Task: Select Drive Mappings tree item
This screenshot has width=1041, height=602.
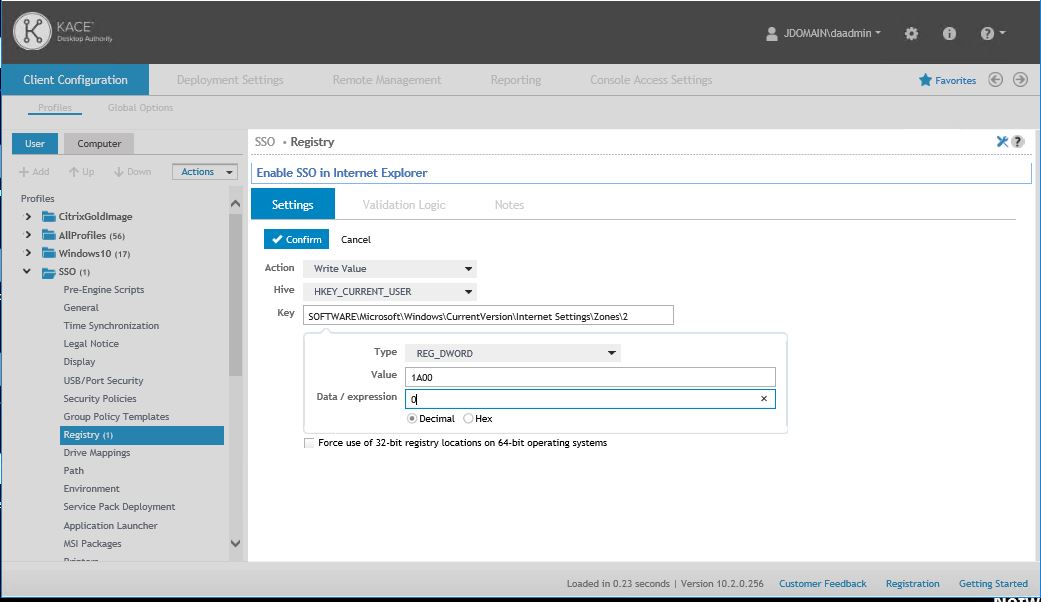Action: (97, 453)
